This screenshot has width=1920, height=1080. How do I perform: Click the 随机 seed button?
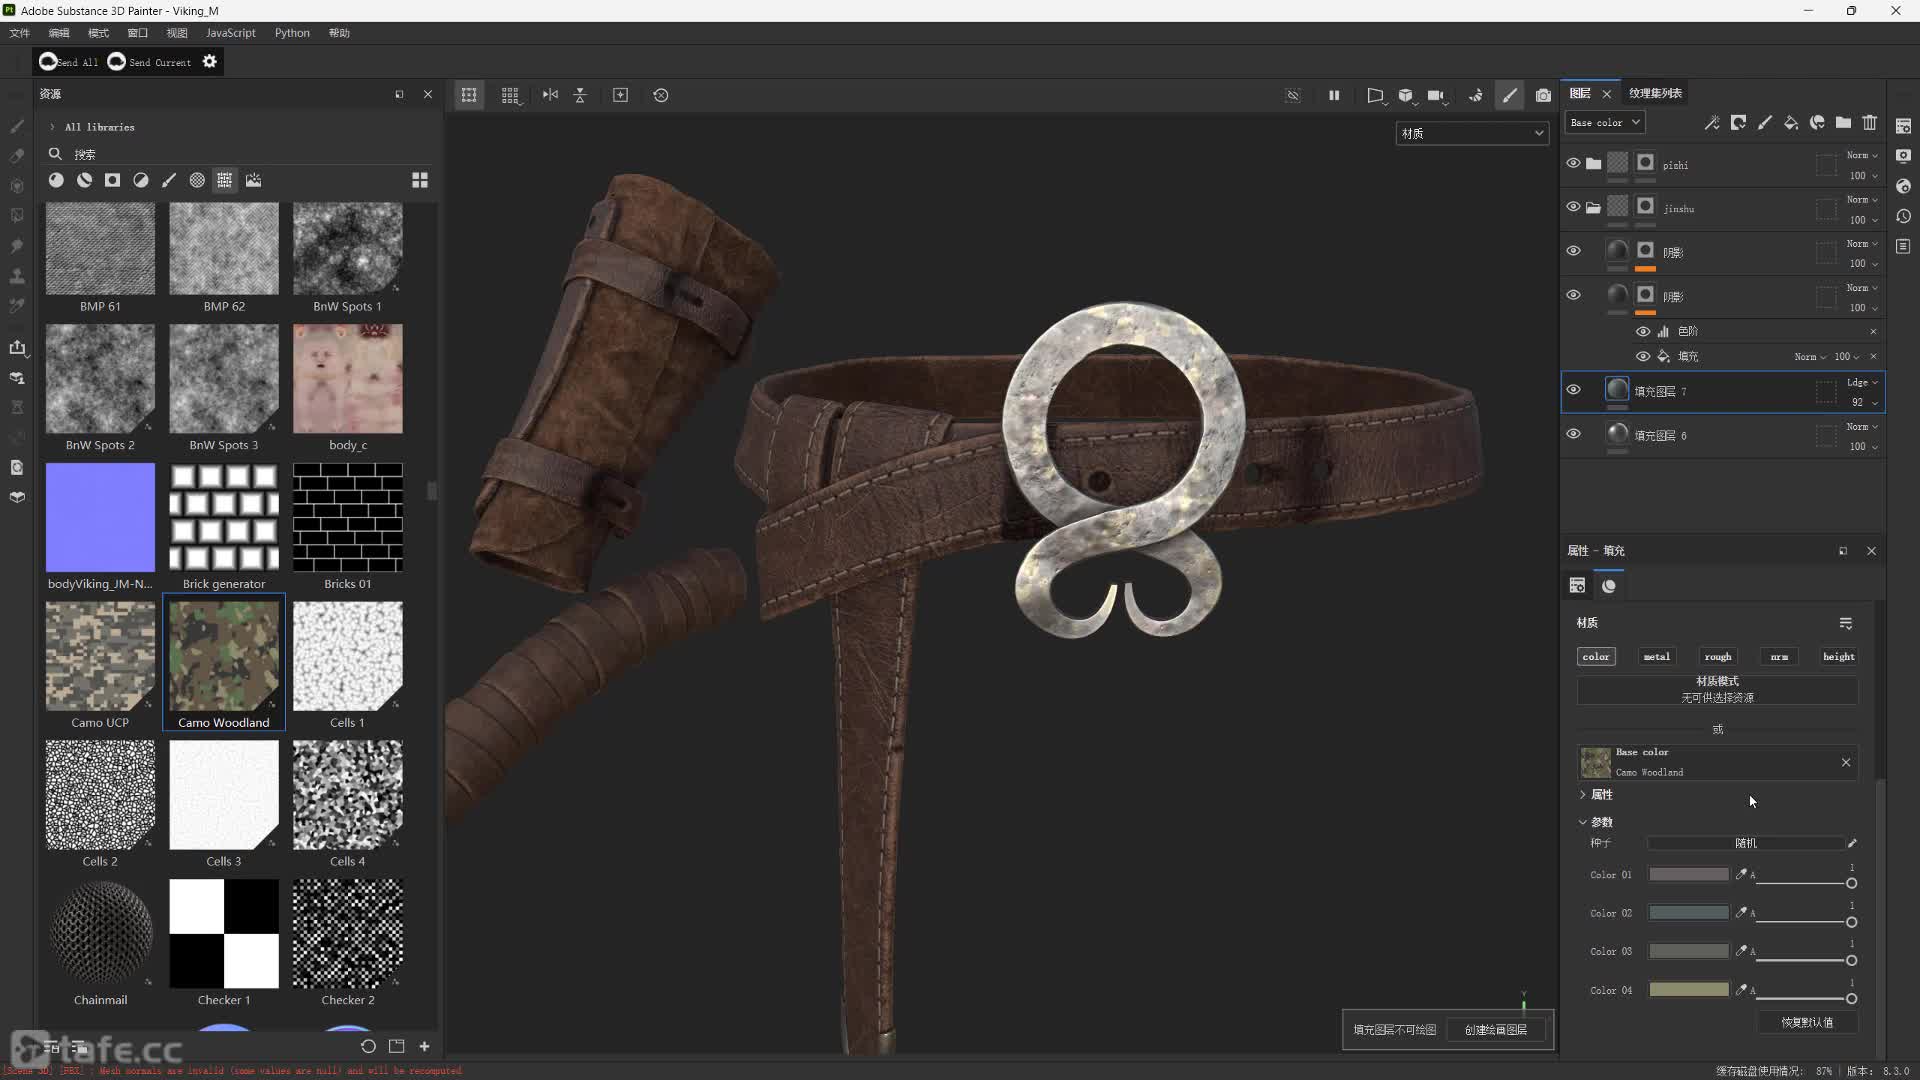pos(1745,843)
